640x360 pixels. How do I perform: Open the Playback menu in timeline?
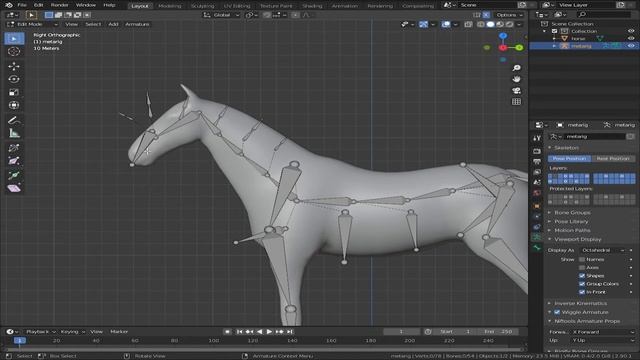[x=40, y=332]
